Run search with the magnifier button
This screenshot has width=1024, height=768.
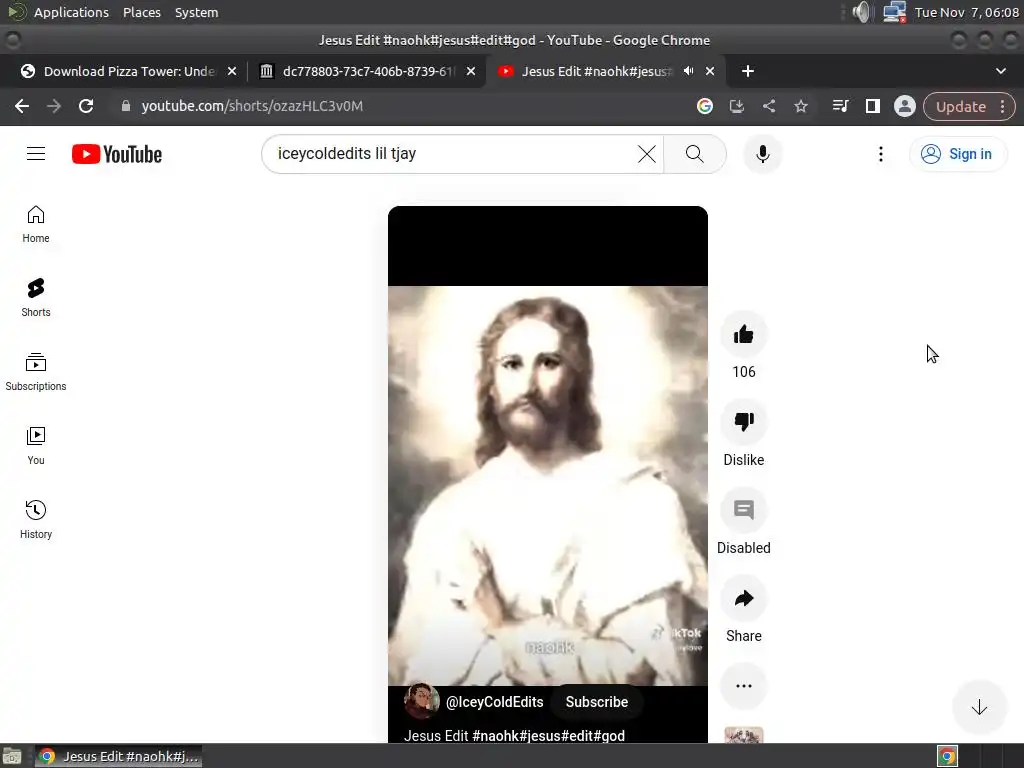(695, 154)
